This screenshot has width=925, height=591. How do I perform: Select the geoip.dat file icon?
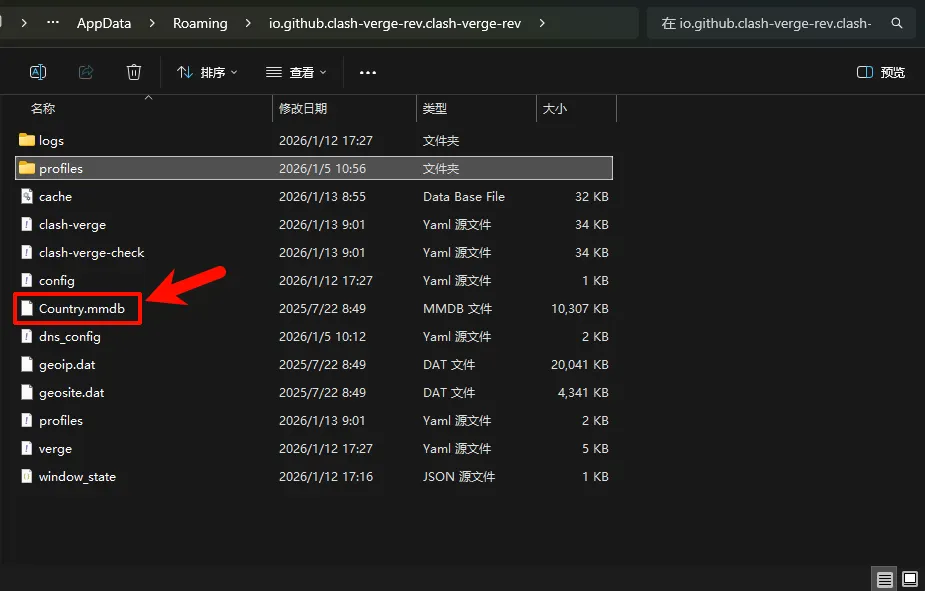(27, 364)
